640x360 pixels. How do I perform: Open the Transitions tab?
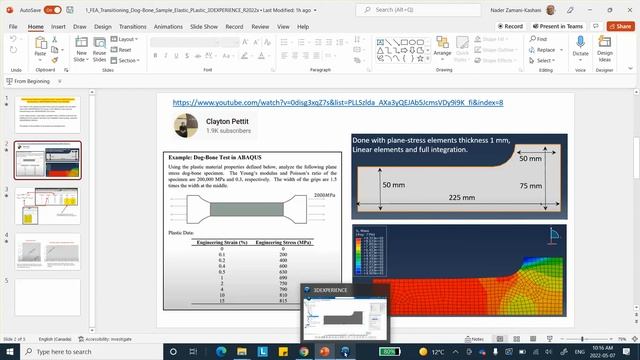(x=133, y=27)
